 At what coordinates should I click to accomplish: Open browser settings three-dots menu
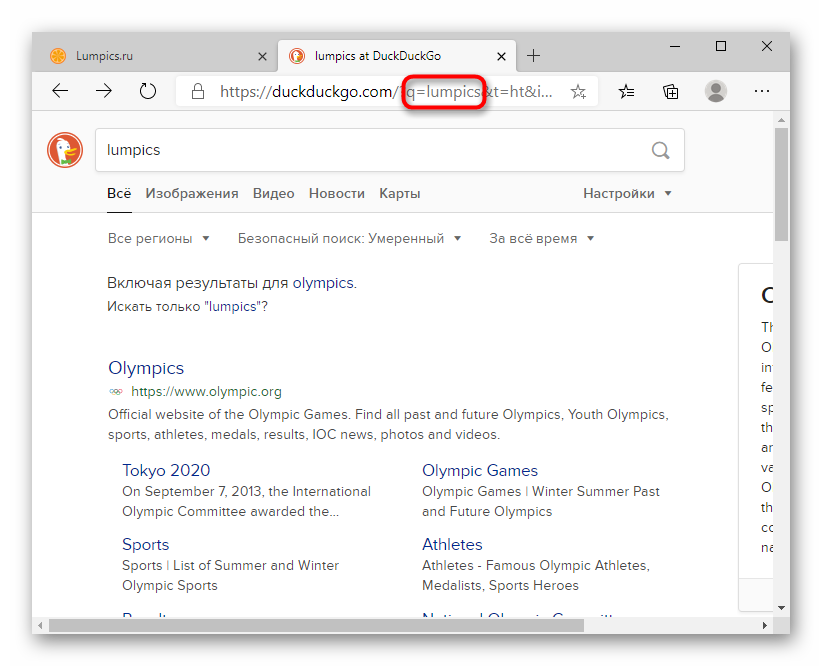762,91
